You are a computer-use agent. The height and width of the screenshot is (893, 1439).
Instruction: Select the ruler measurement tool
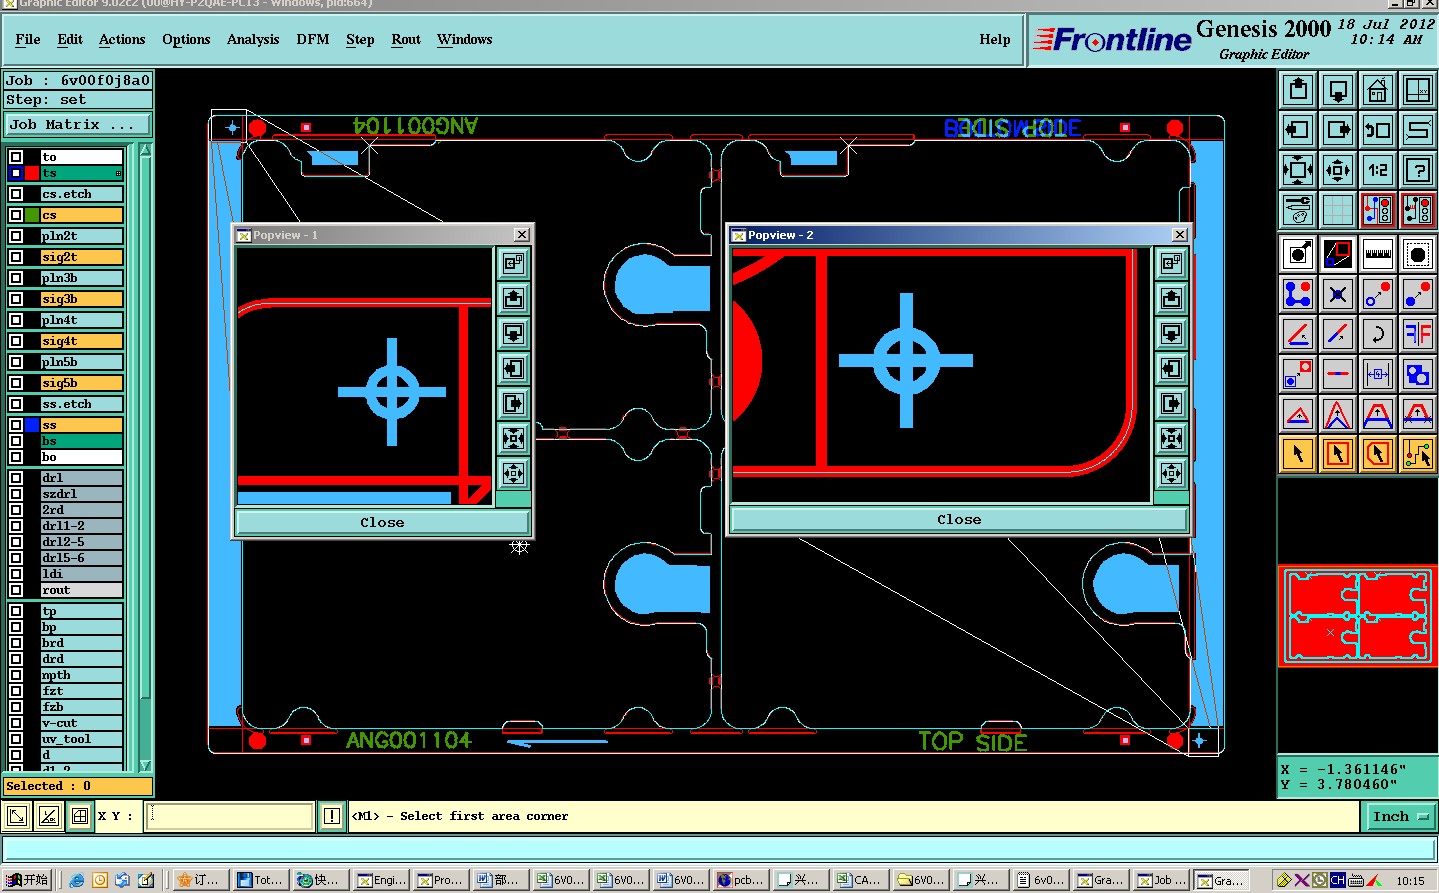pos(1378,254)
